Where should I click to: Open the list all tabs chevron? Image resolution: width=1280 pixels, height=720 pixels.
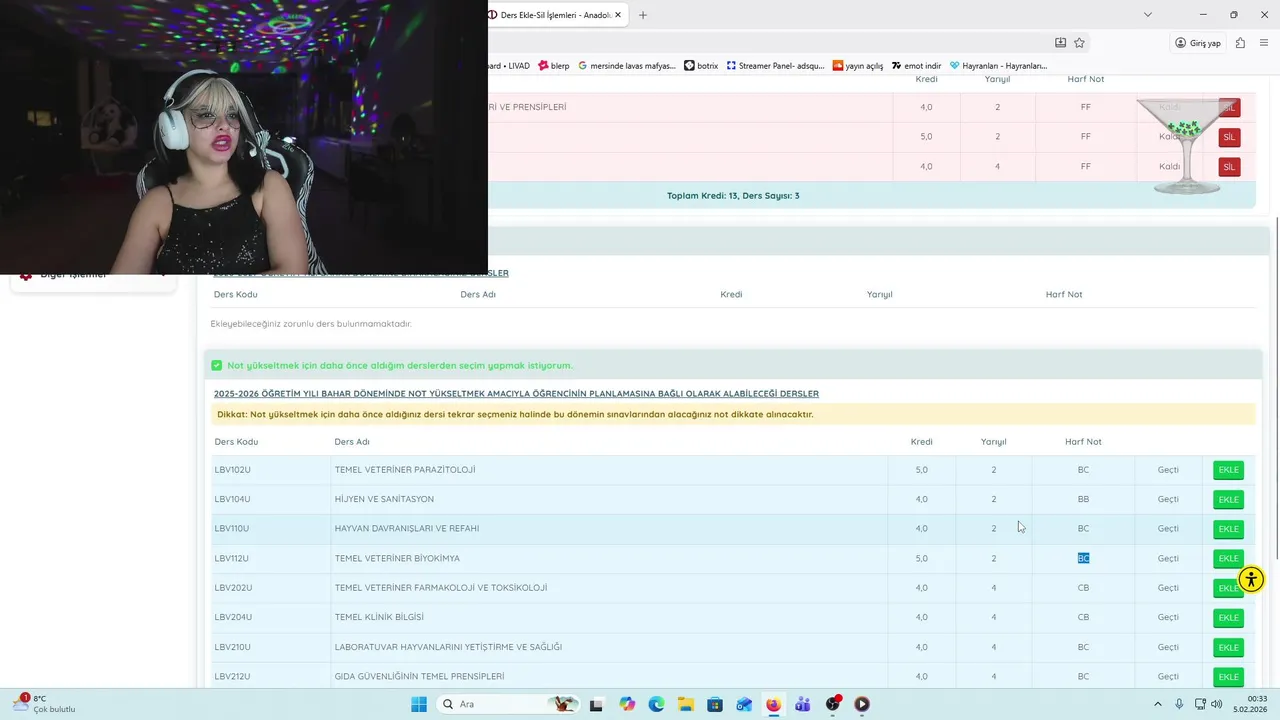click(x=1148, y=15)
